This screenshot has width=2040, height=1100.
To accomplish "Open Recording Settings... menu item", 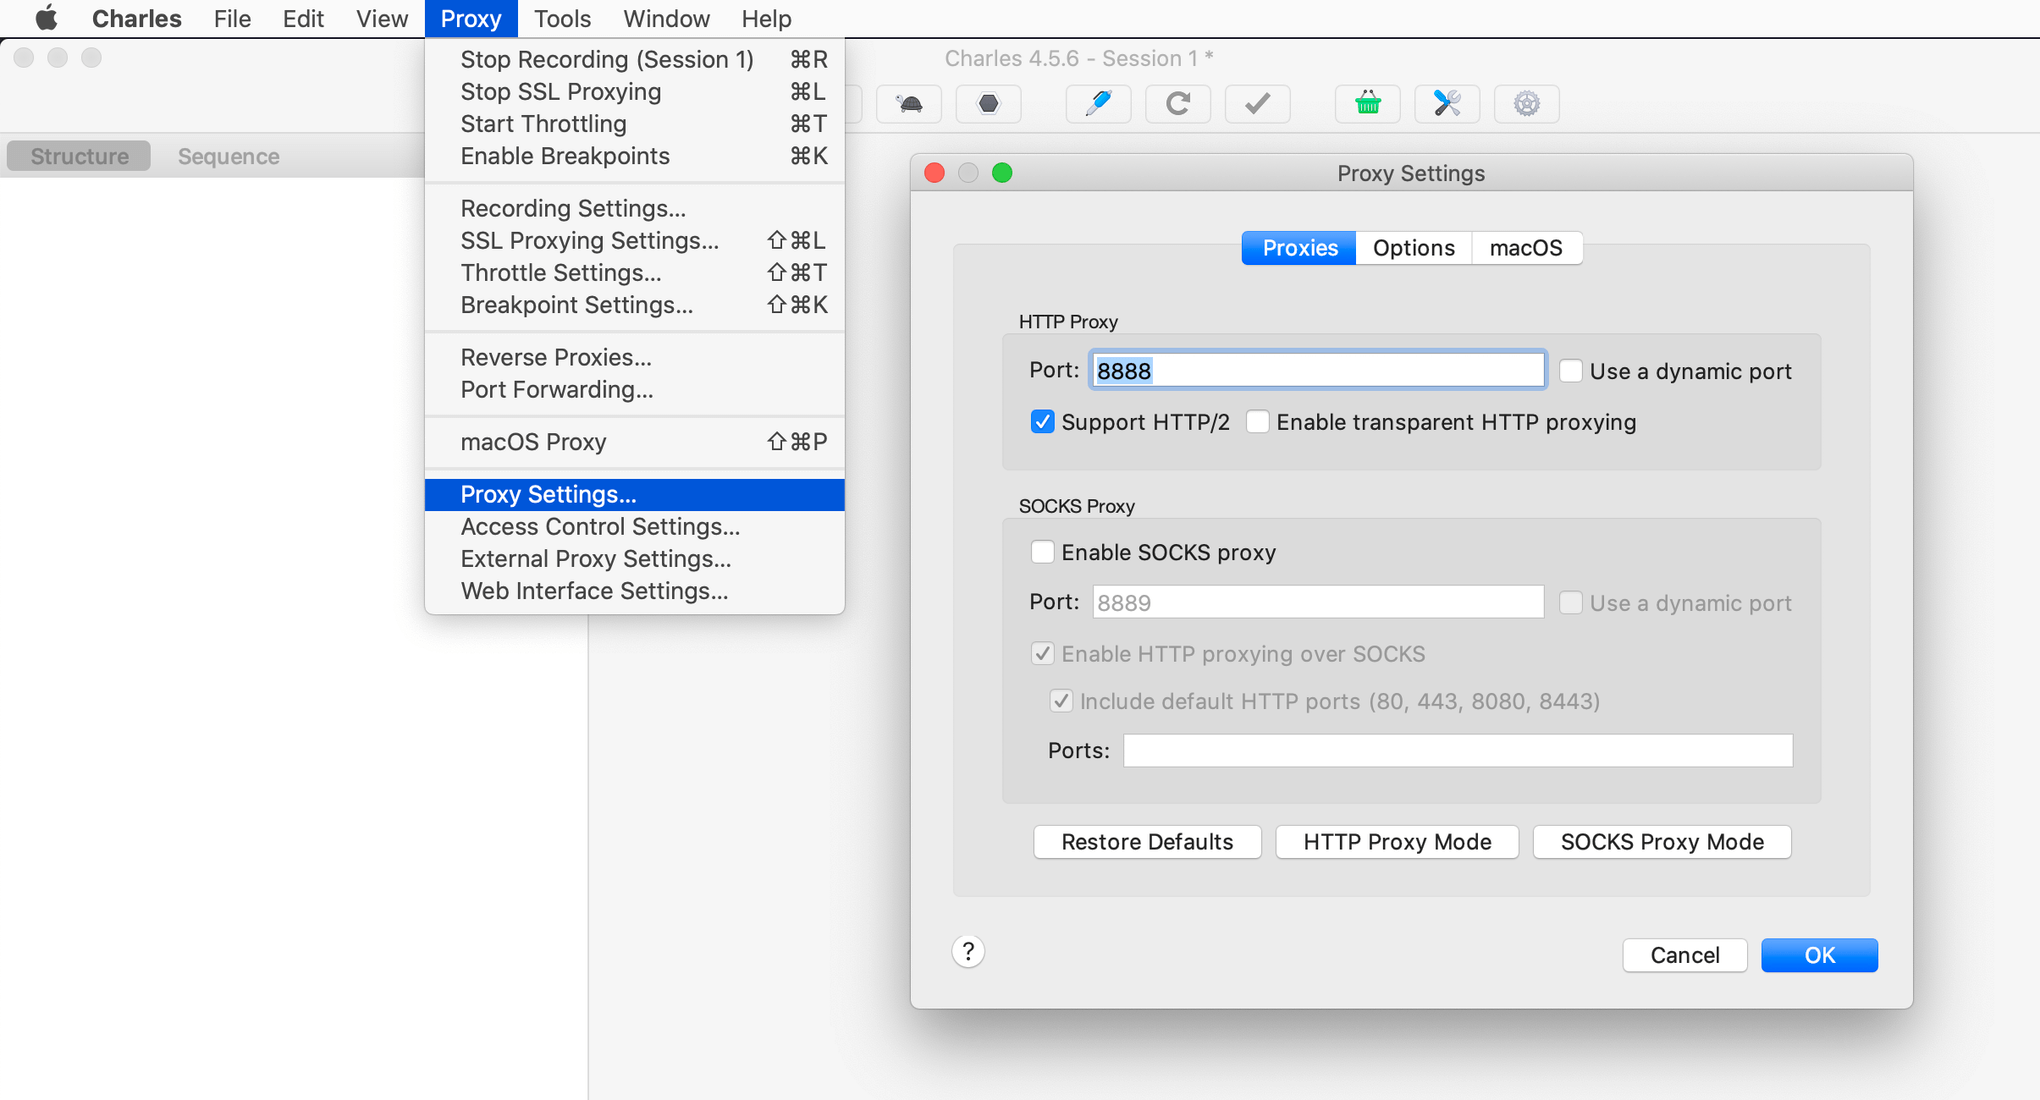I will pos(635,209).
